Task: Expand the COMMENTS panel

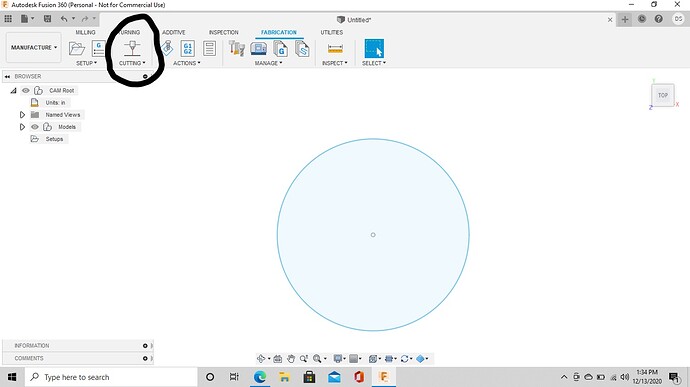Action: coord(145,358)
